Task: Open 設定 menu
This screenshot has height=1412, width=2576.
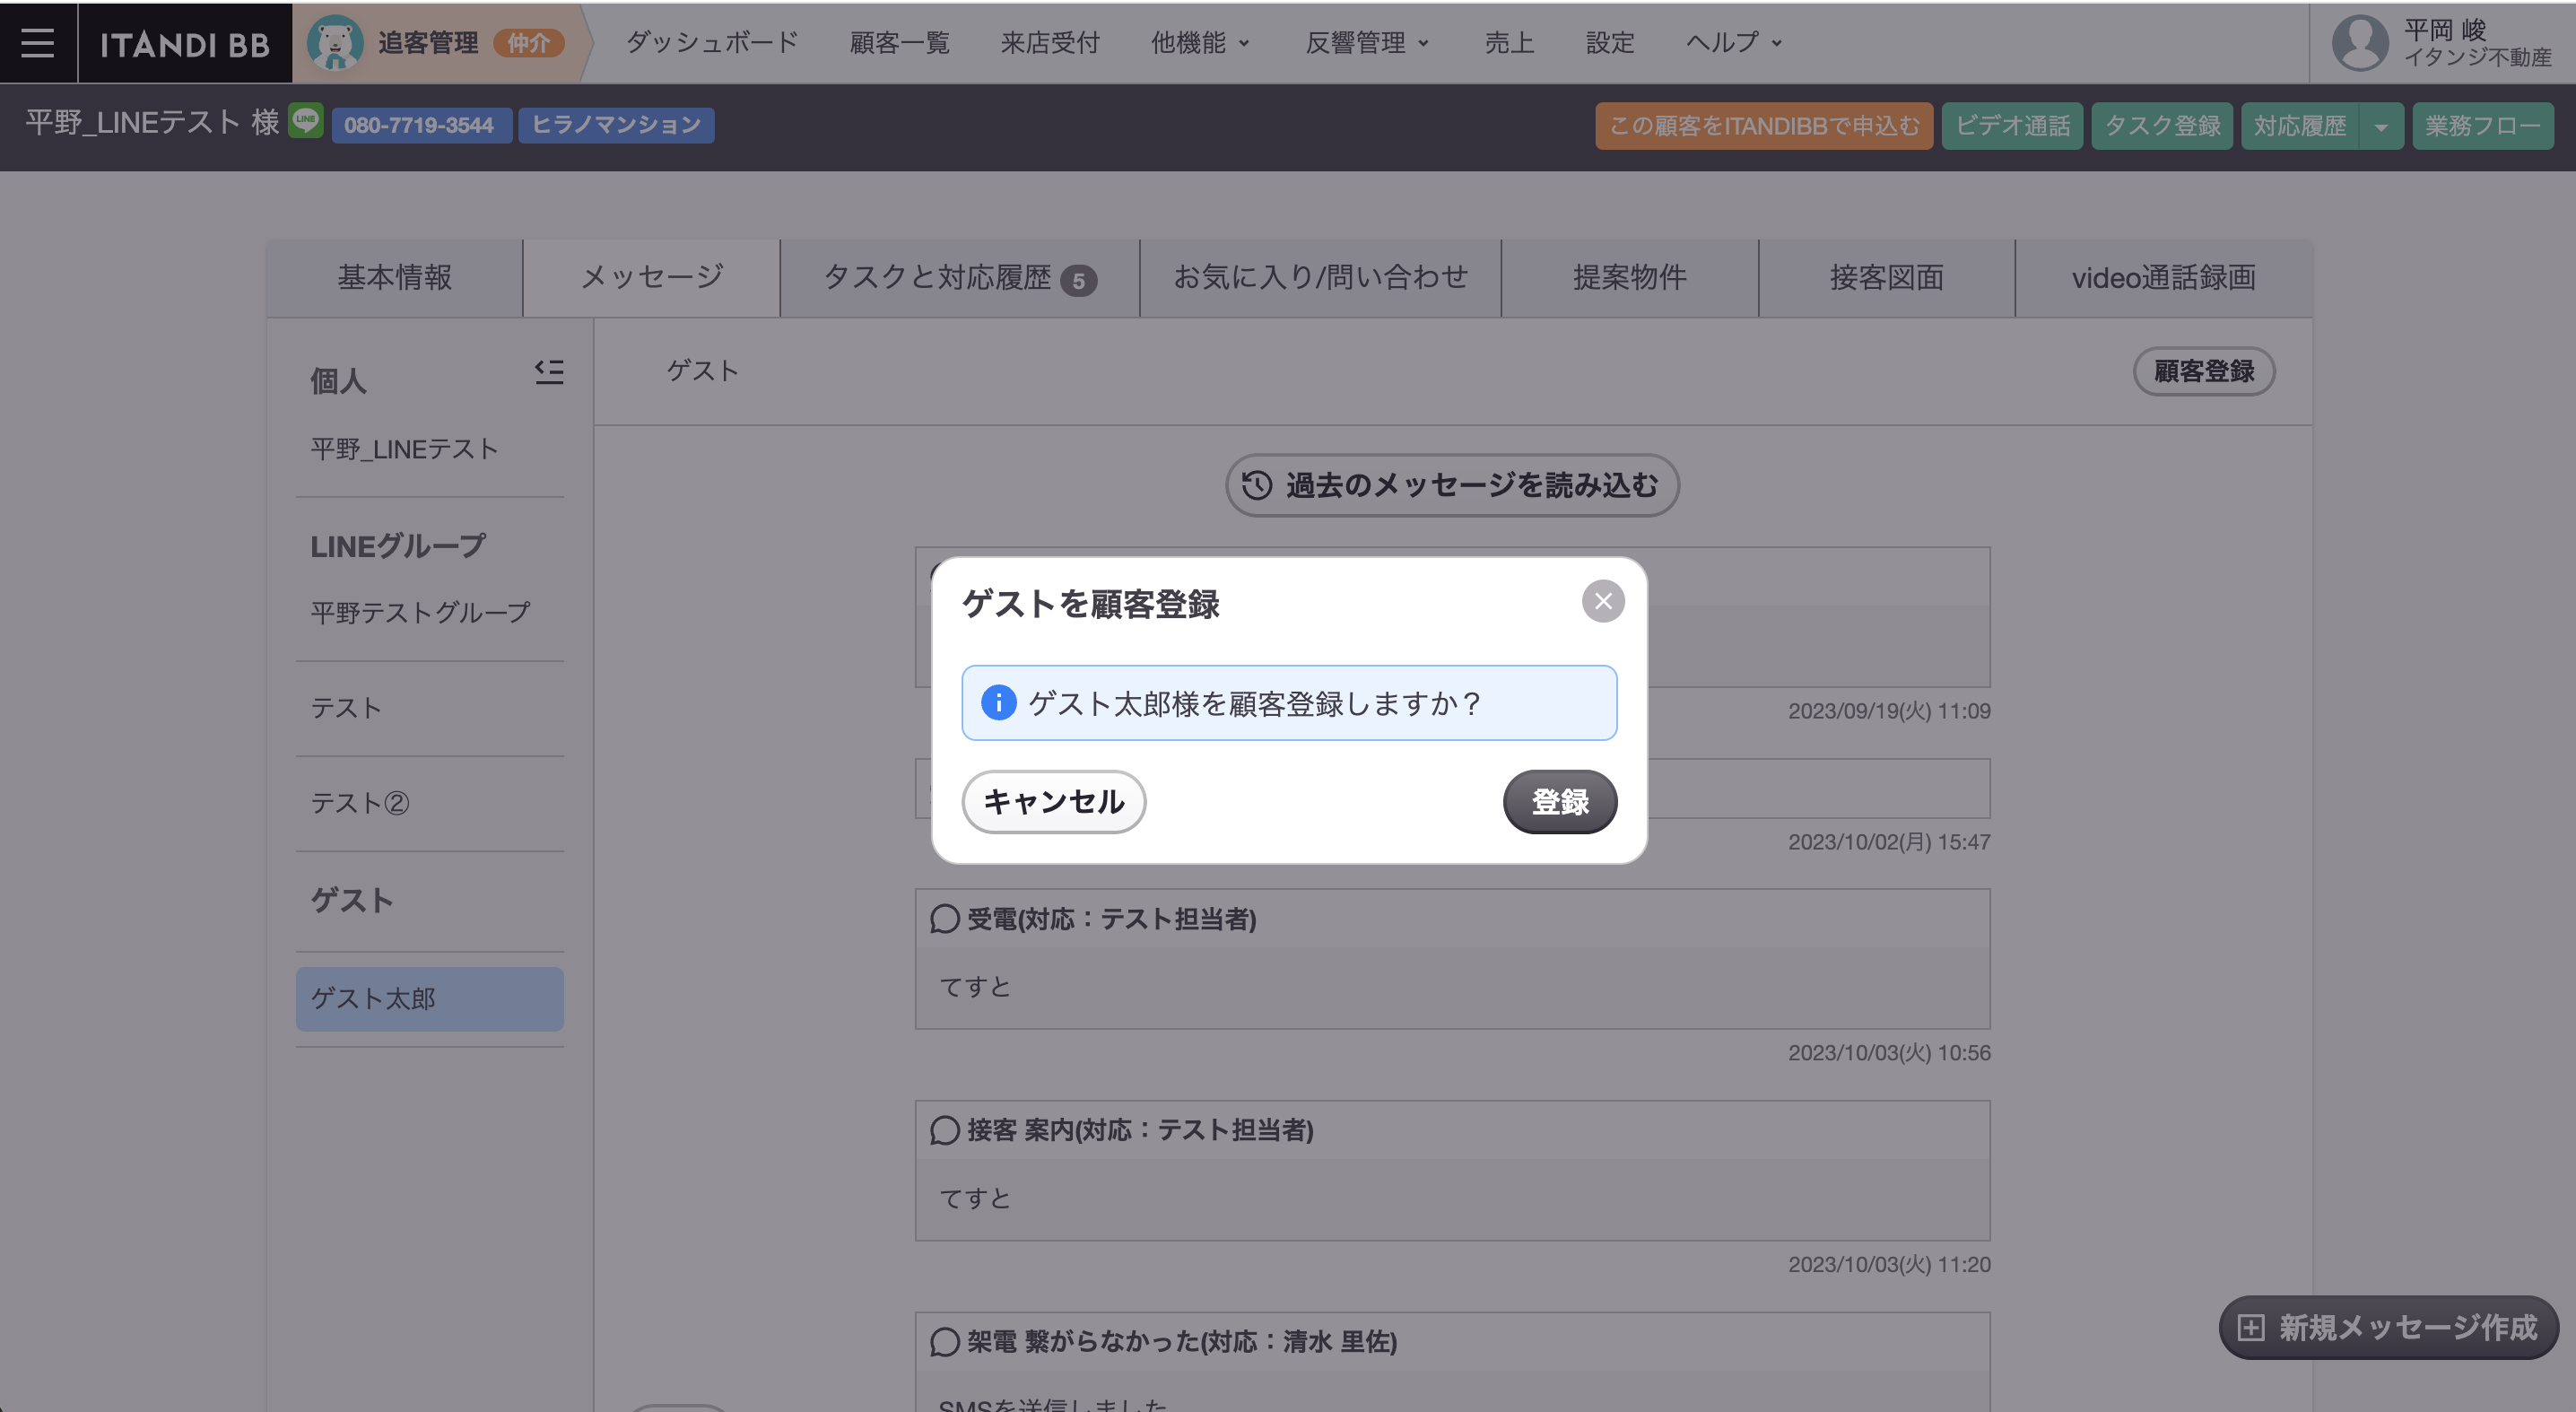Action: point(1610,43)
